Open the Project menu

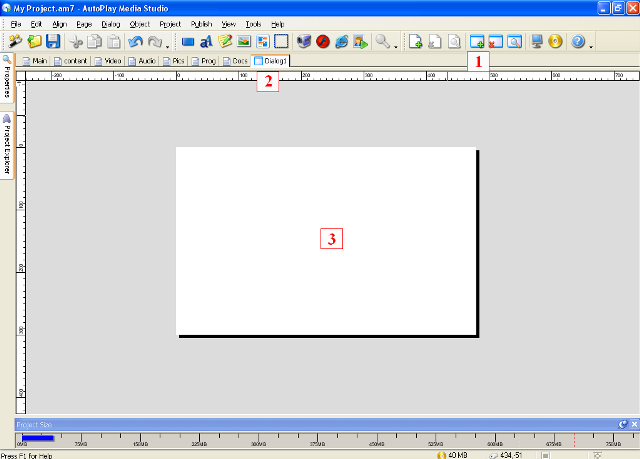169,23
